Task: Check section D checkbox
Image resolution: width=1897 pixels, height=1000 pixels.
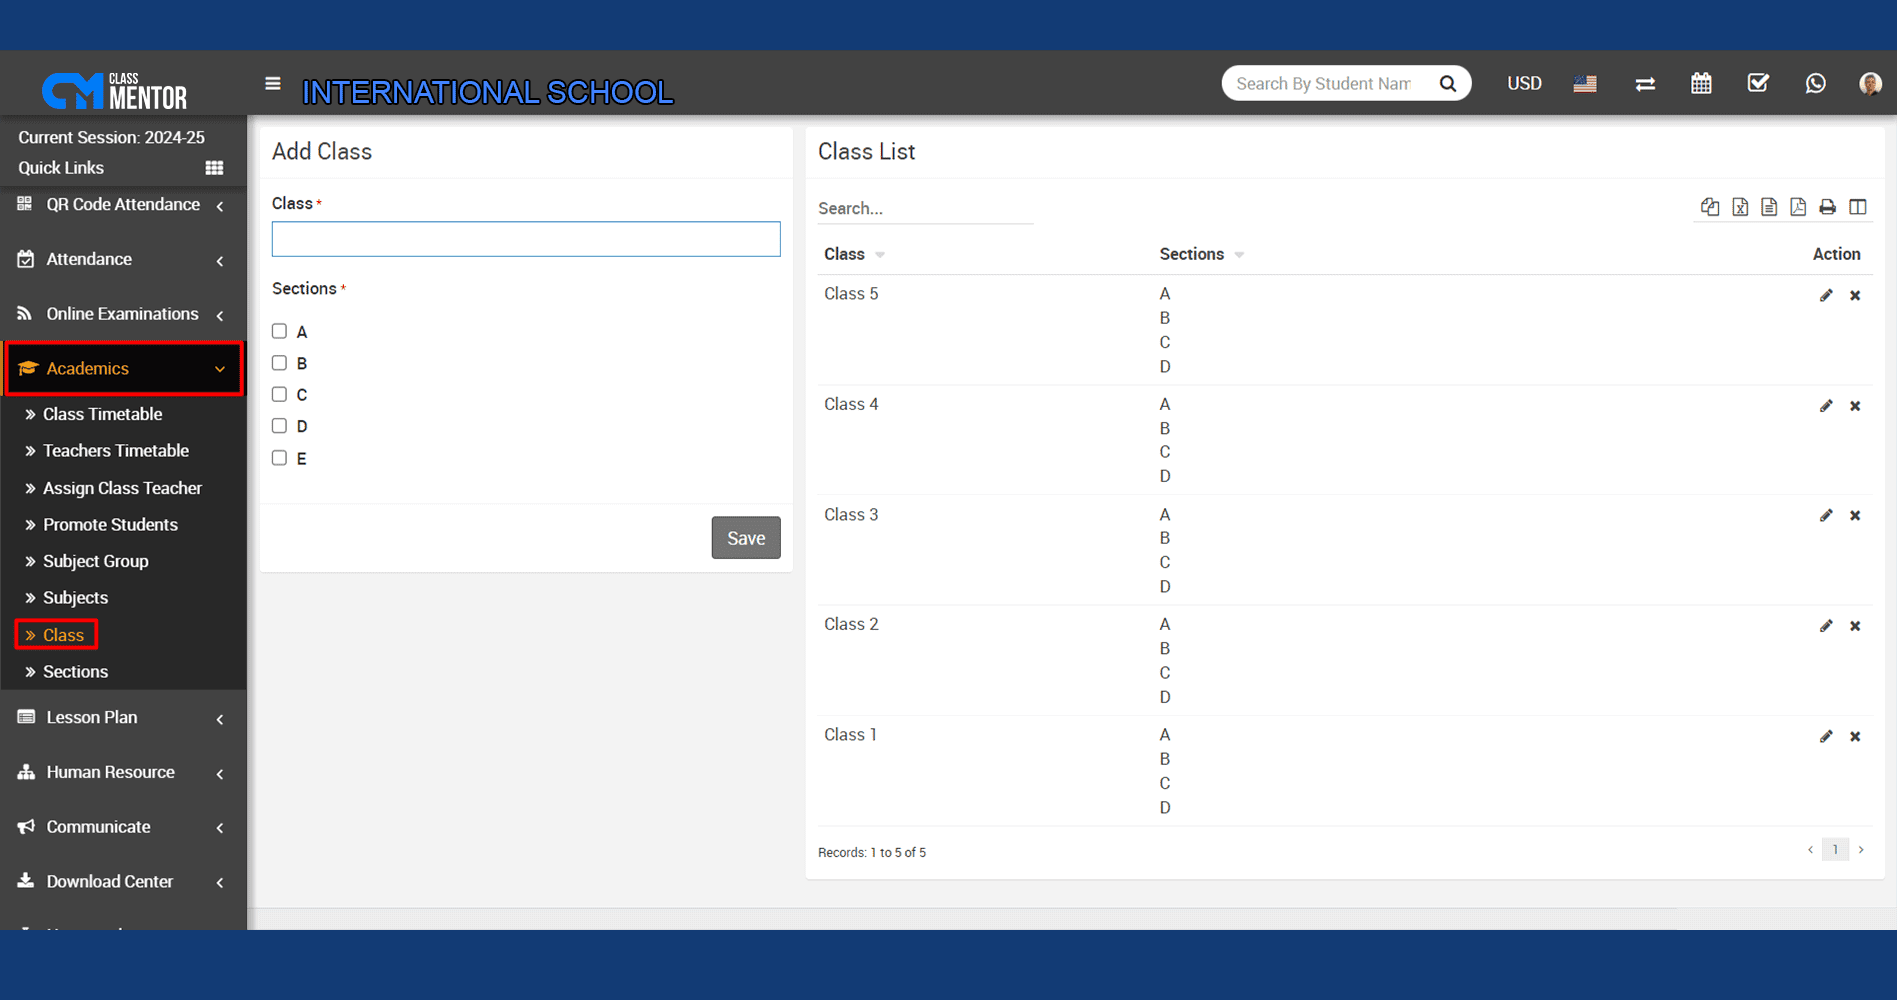Action: click(x=279, y=426)
